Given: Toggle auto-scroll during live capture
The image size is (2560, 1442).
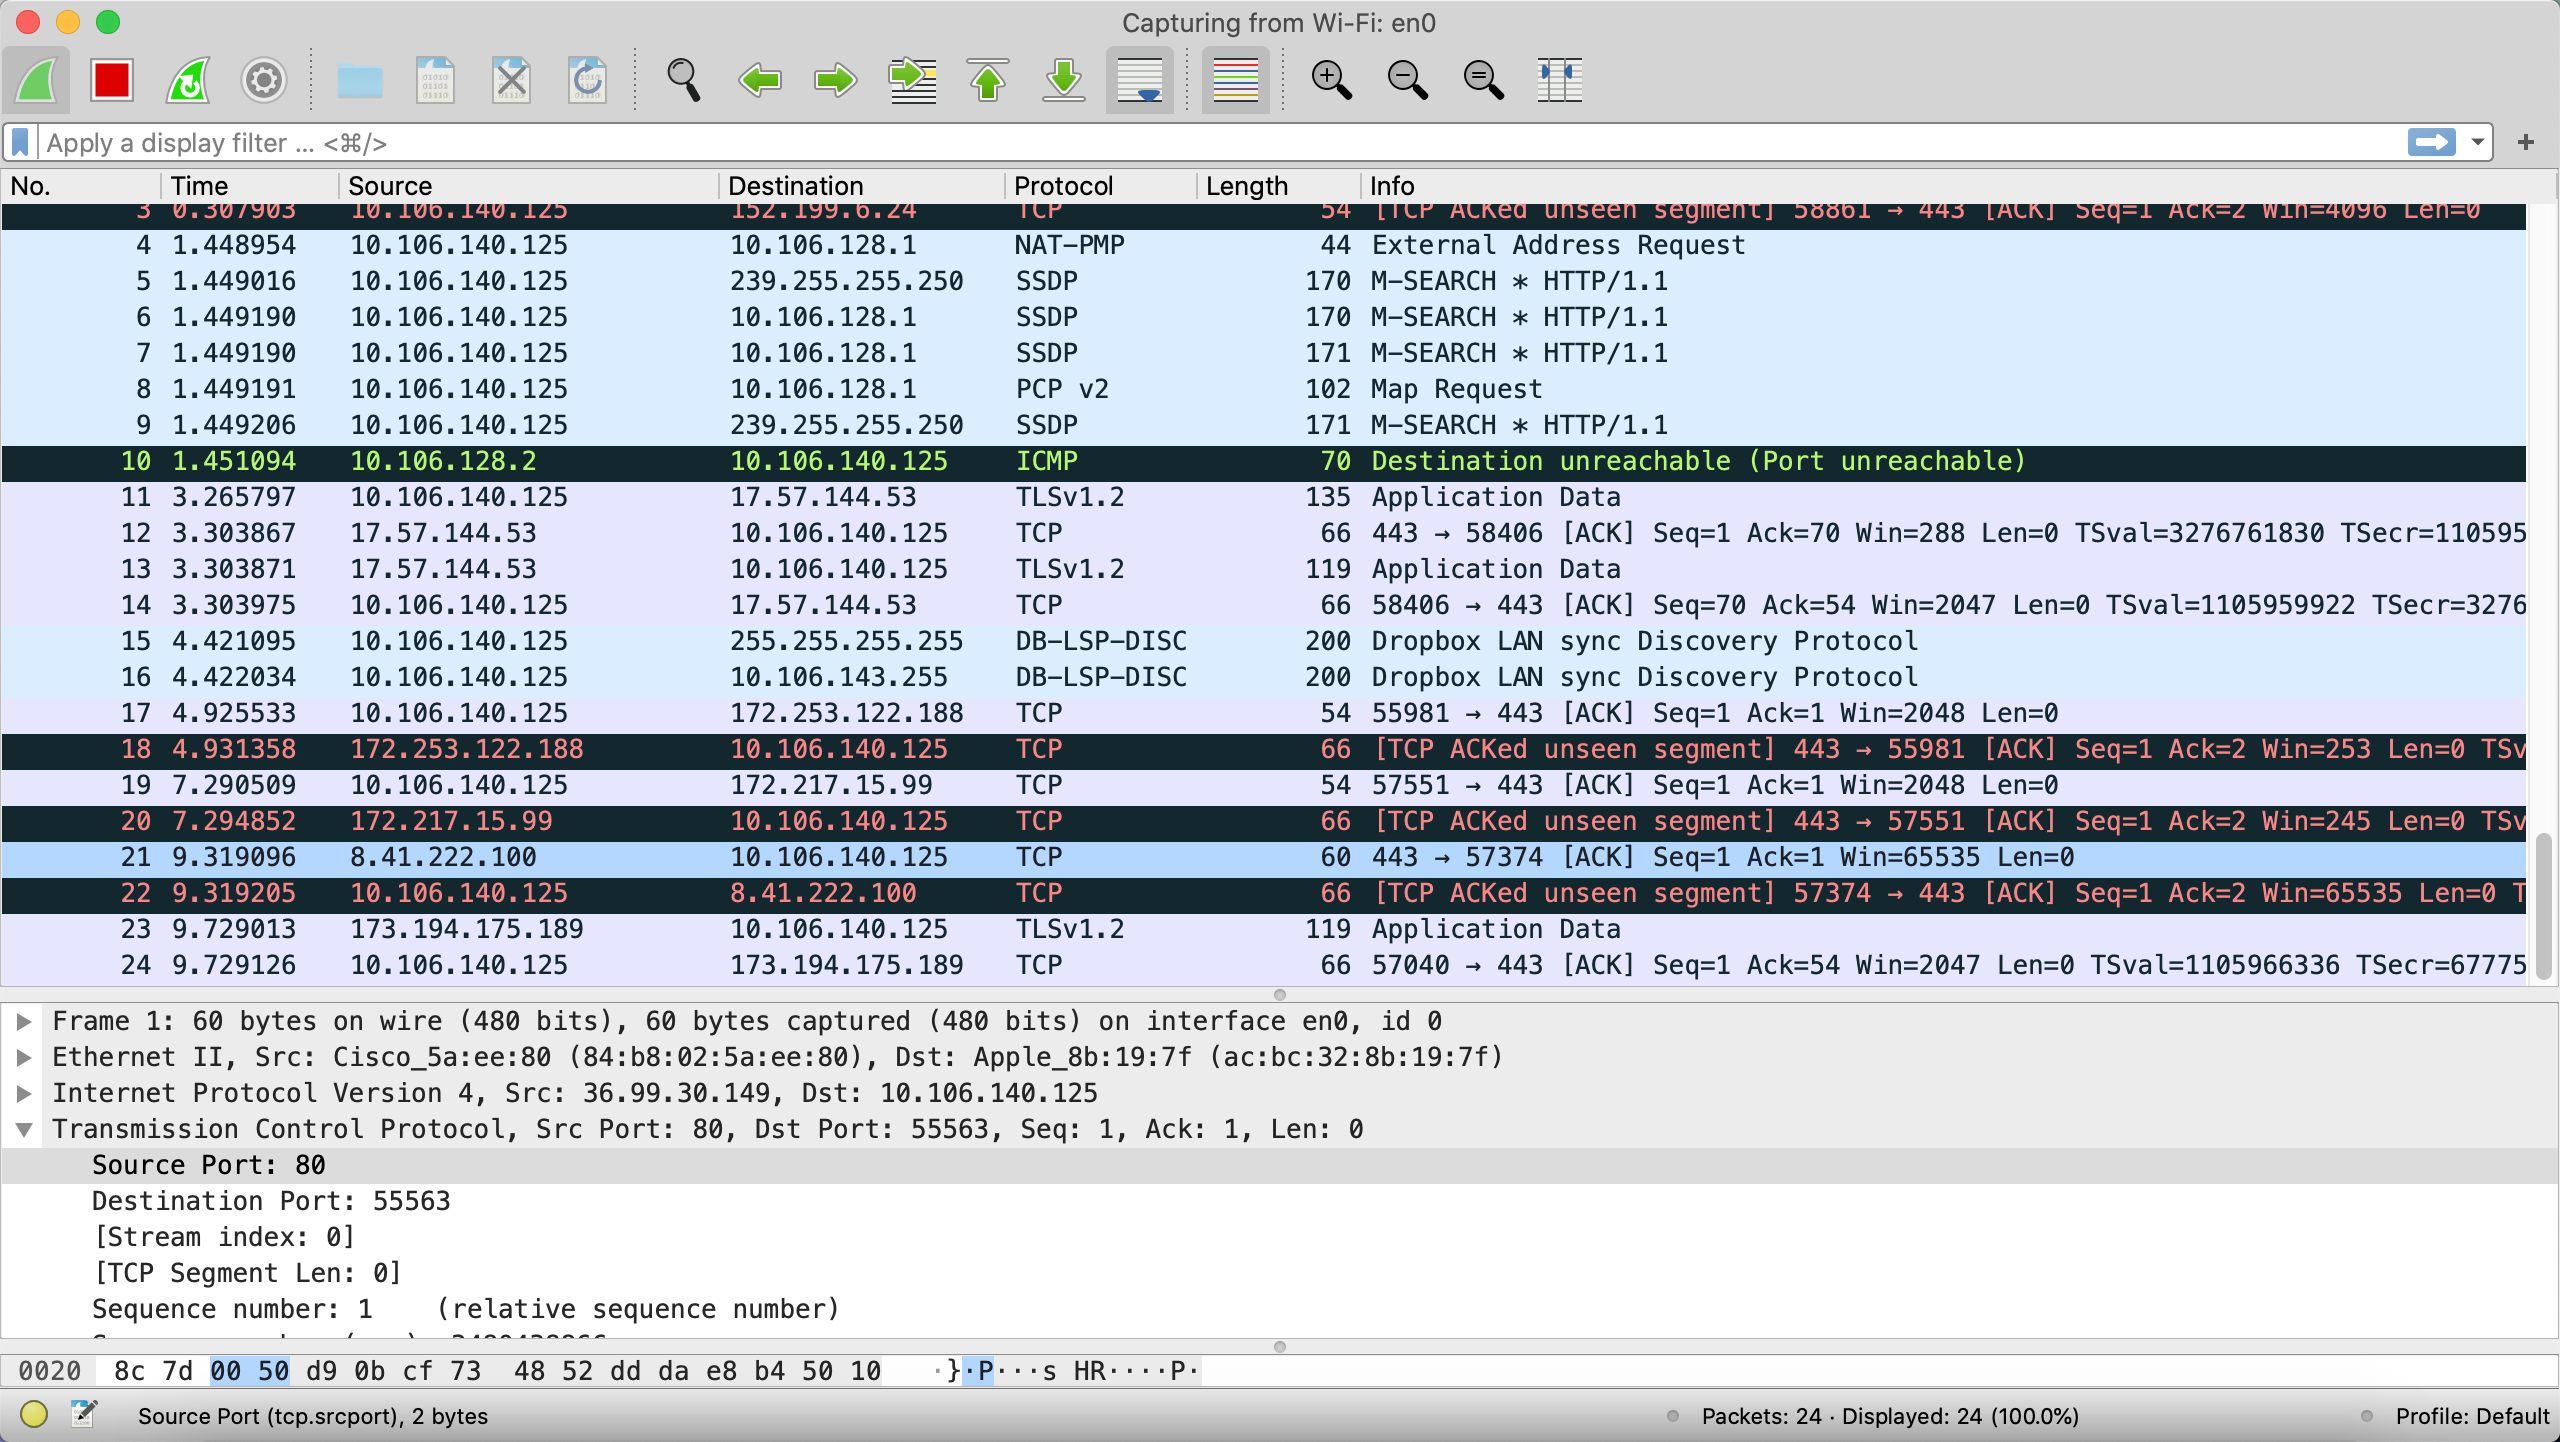Looking at the screenshot, I should (1139, 80).
